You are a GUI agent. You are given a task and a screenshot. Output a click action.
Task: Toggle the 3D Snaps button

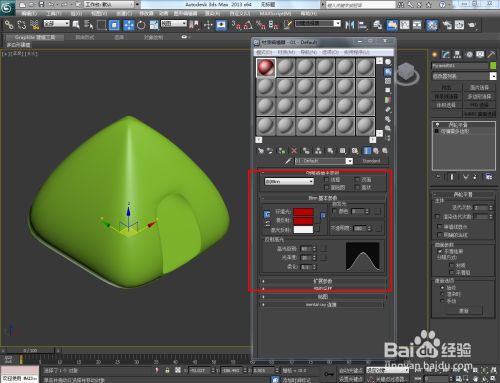(x=236, y=25)
